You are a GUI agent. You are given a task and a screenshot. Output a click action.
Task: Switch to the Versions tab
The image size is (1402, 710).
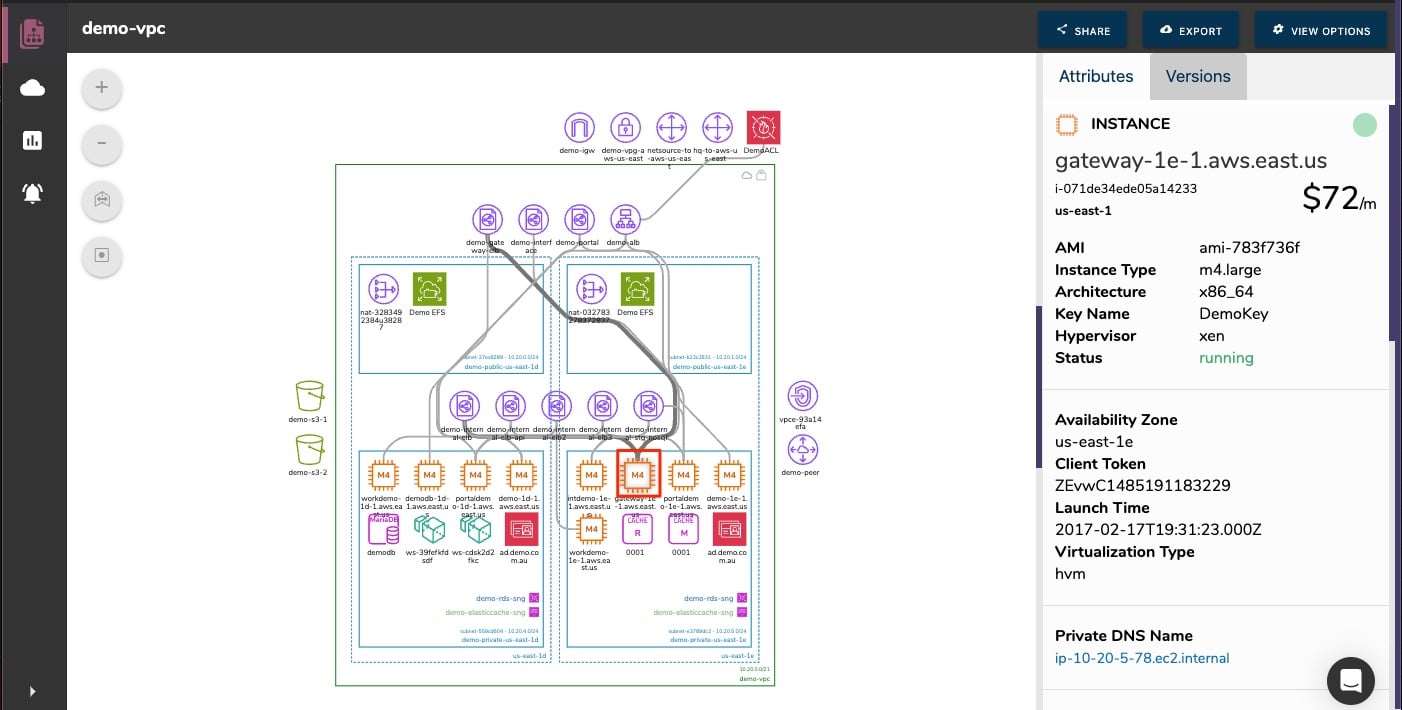(1198, 76)
